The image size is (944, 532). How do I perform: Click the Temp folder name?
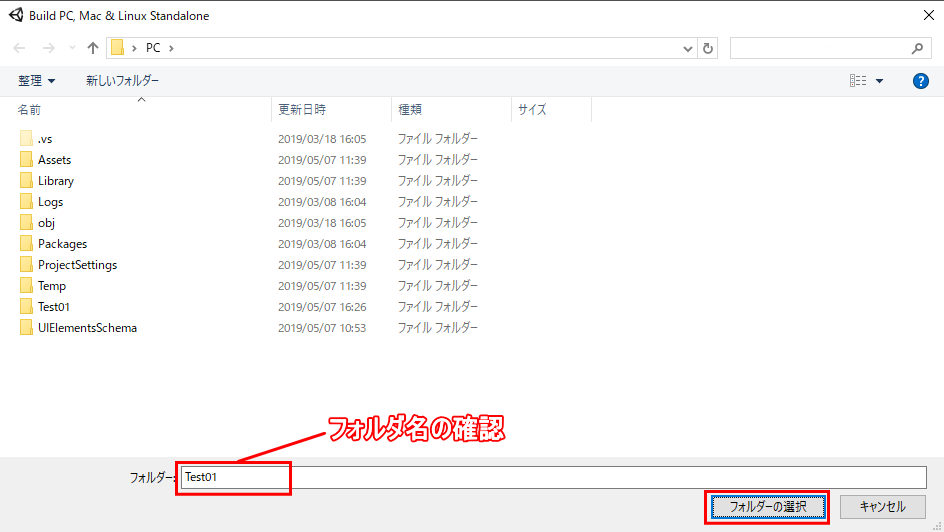pos(52,286)
